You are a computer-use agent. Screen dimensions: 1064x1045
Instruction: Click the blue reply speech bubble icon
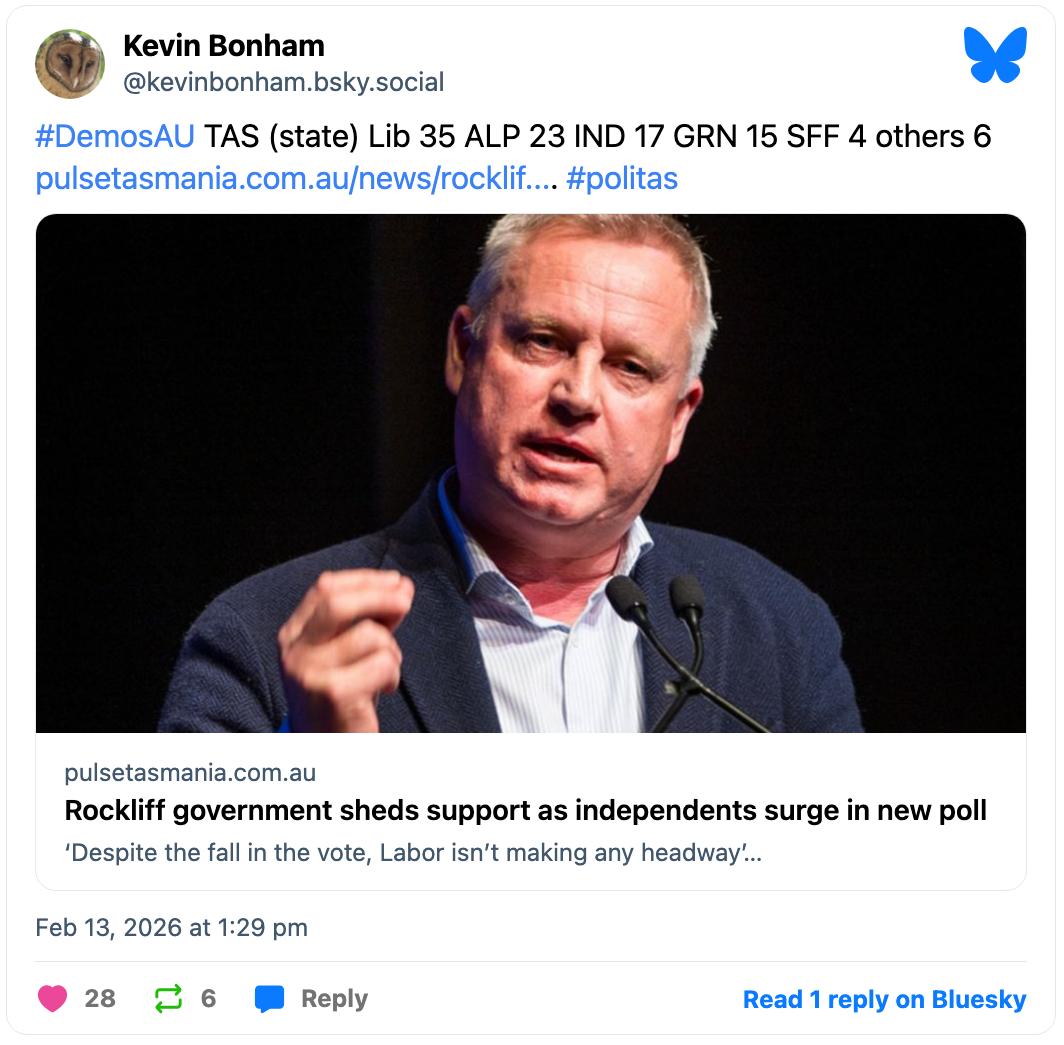[x=270, y=998]
